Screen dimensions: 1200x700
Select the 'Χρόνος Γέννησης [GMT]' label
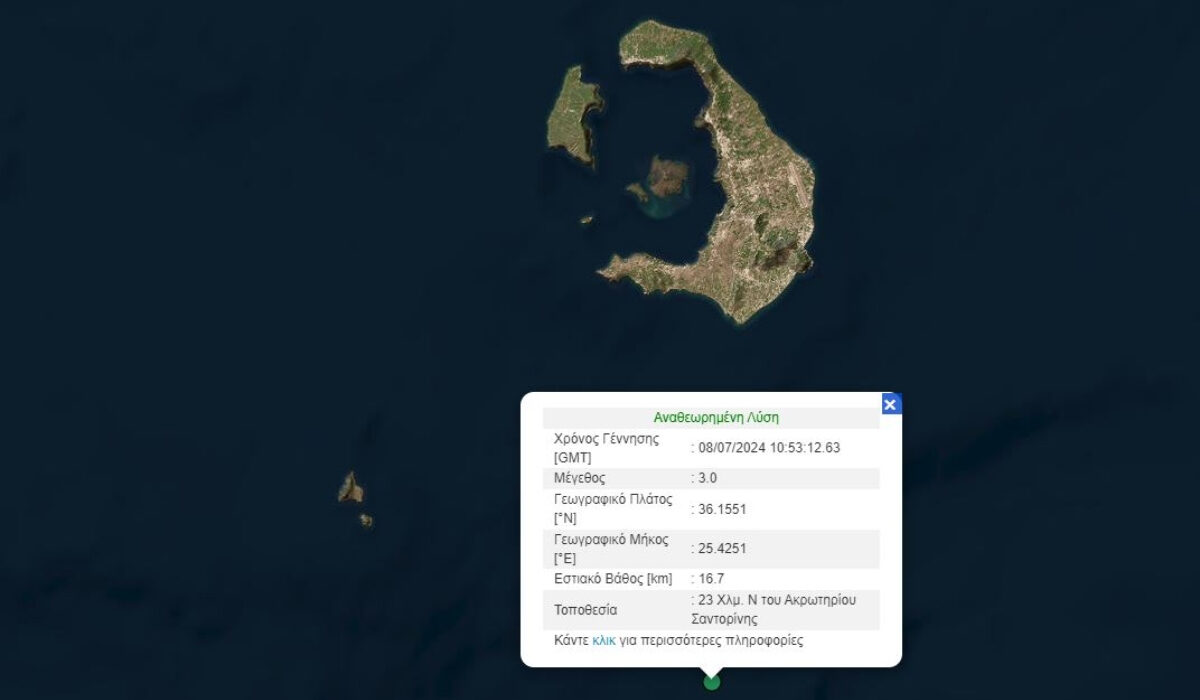606,448
